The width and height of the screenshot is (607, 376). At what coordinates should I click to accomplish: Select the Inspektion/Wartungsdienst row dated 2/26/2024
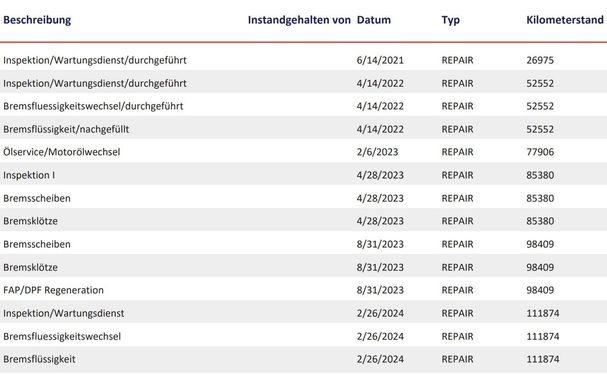pyautogui.click(x=304, y=313)
